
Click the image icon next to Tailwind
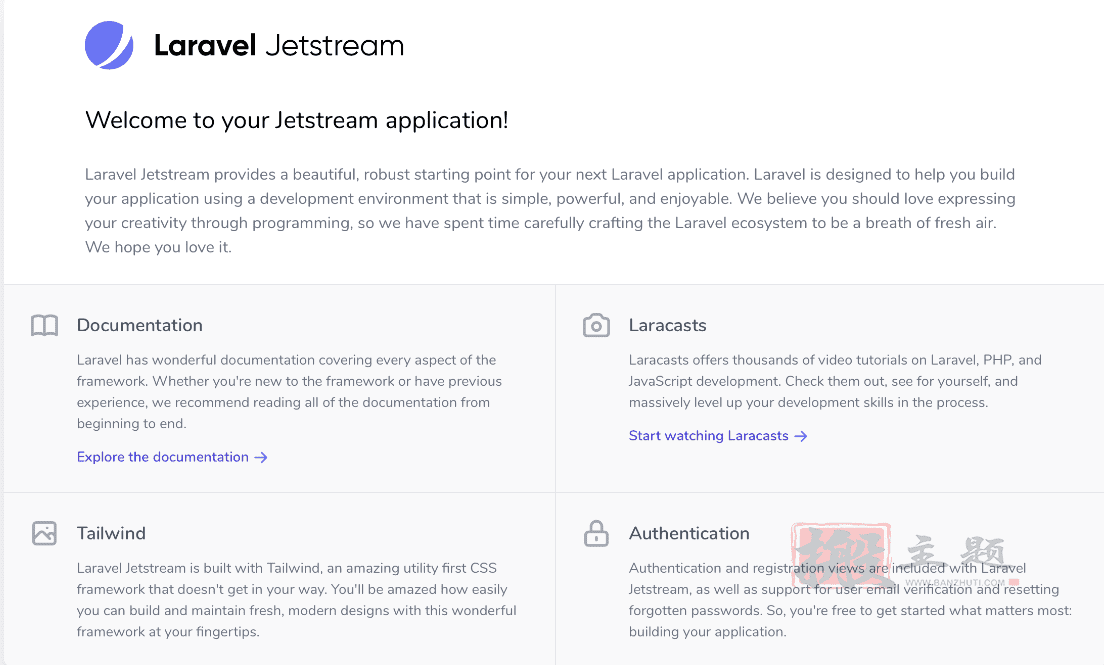point(44,533)
